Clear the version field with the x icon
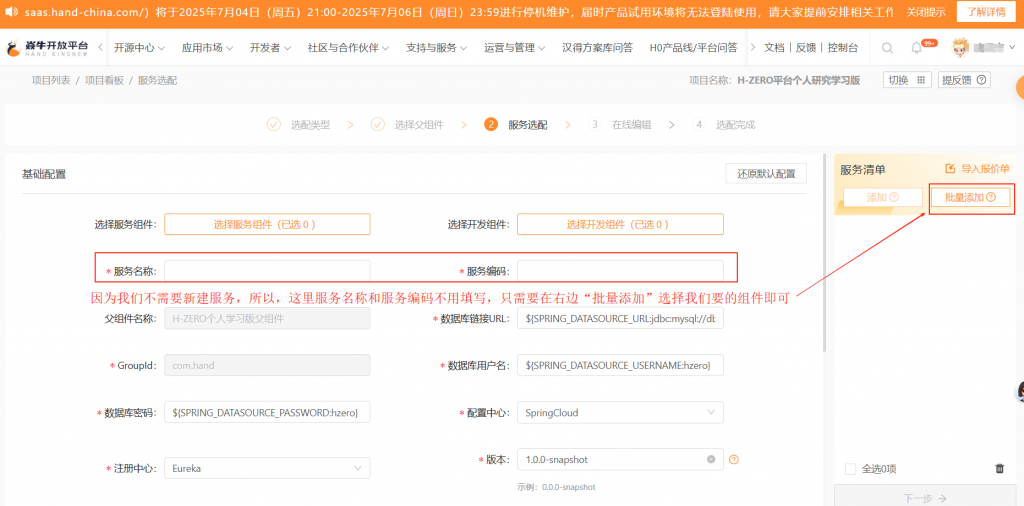 pyautogui.click(x=711, y=459)
